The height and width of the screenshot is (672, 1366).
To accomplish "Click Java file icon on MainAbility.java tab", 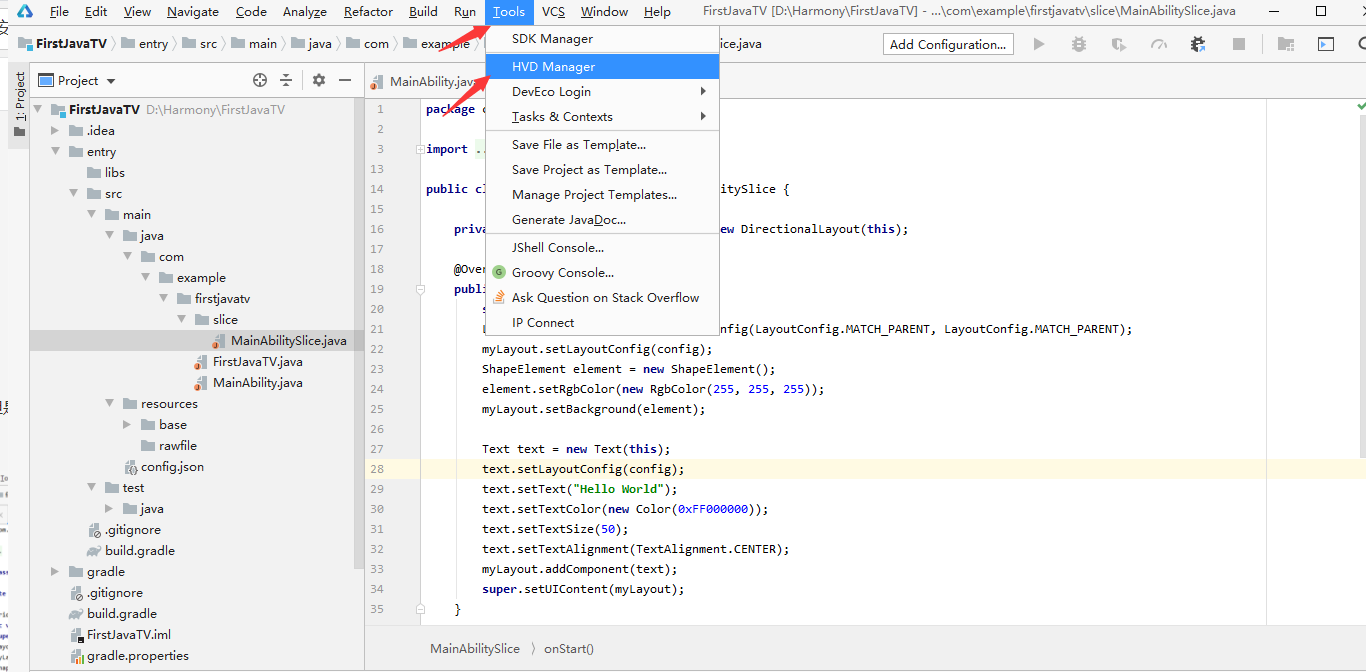I will click(x=377, y=82).
